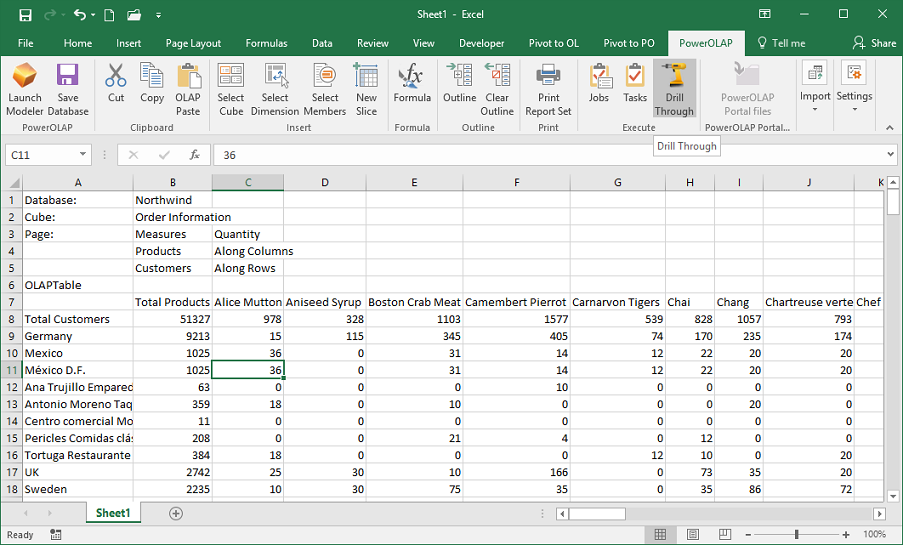Open Customize Quick Access Toolbar dropdown
Image resolution: width=903 pixels, height=545 pixels.
(158, 16)
